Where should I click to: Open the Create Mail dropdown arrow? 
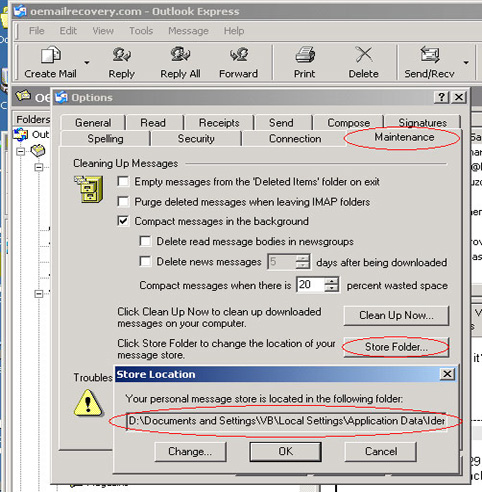click(x=87, y=62)
